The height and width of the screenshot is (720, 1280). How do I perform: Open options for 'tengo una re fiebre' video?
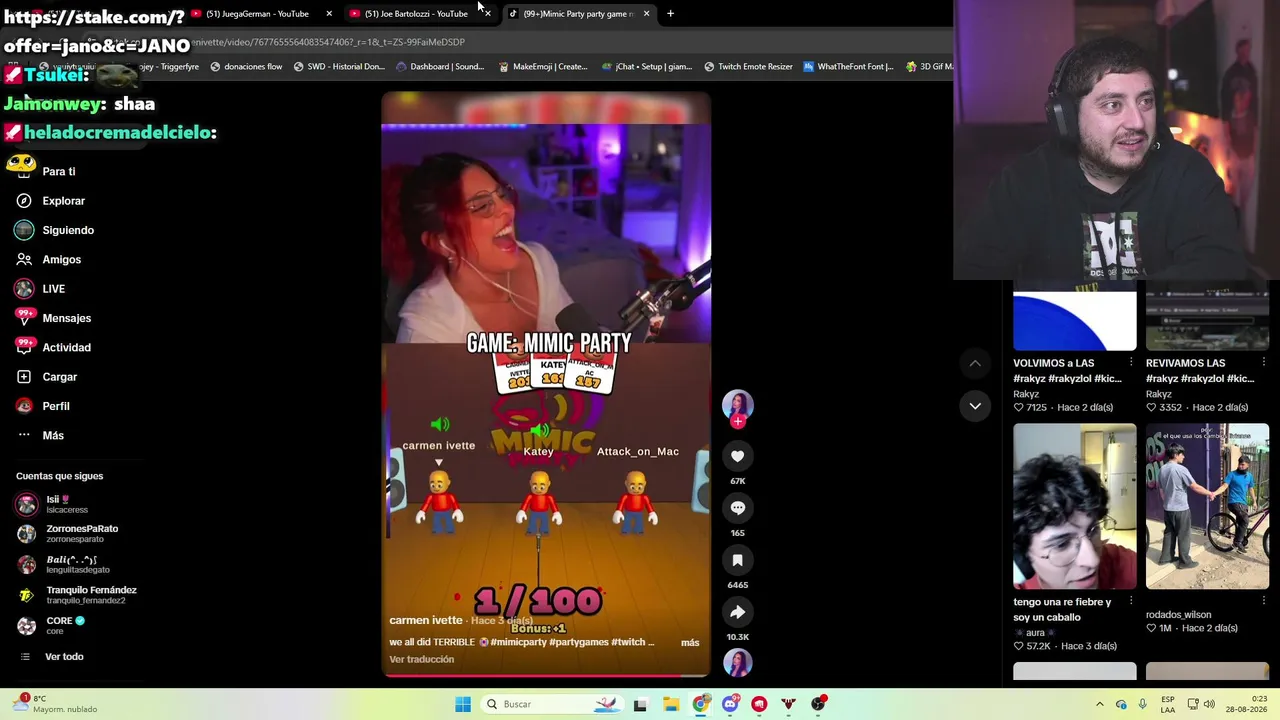pyautogui.click(x=1131, y=602)
